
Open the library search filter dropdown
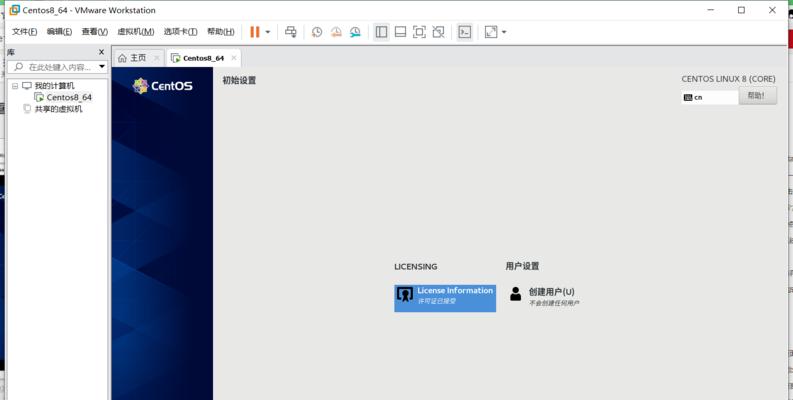point(102,67)
